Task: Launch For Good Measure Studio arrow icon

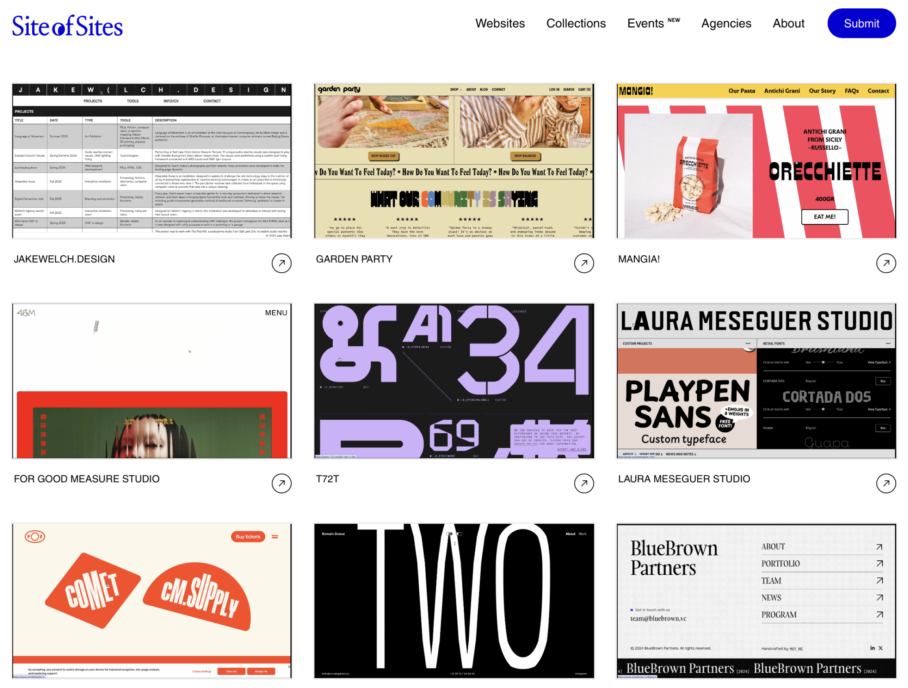Action: click(281, 483)
